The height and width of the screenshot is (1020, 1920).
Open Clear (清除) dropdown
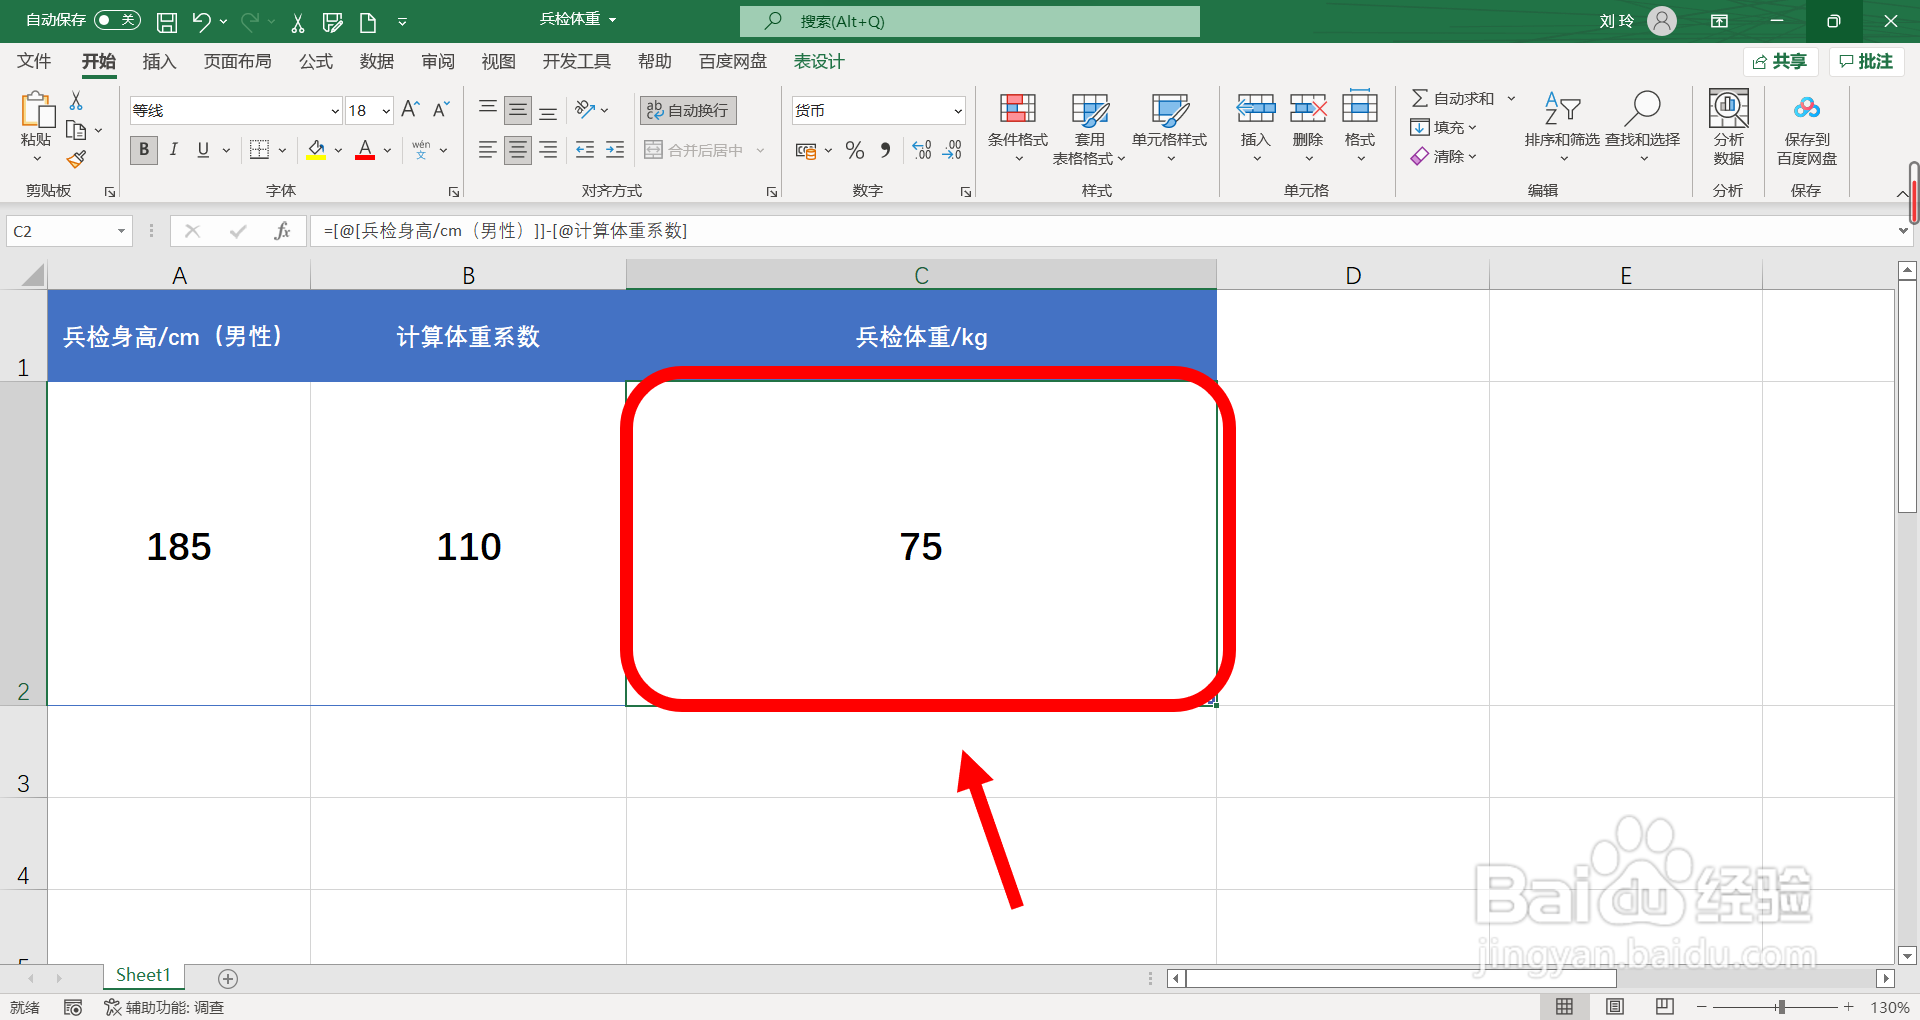click(1443, 156)
